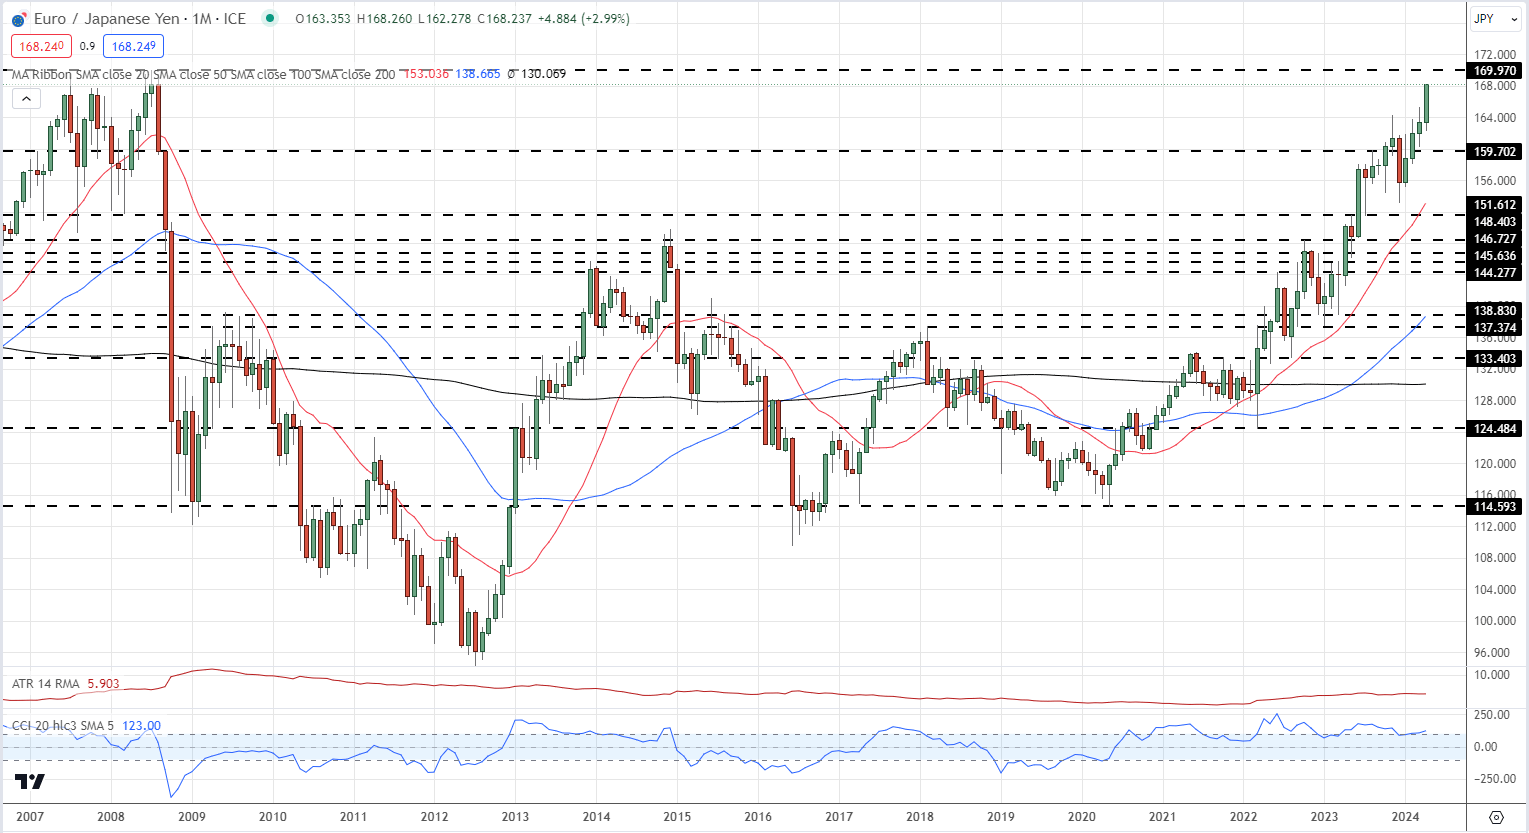Click the 0.9 spread value between prices
This screenshot has width=1529, height=833.
[87, 46]
